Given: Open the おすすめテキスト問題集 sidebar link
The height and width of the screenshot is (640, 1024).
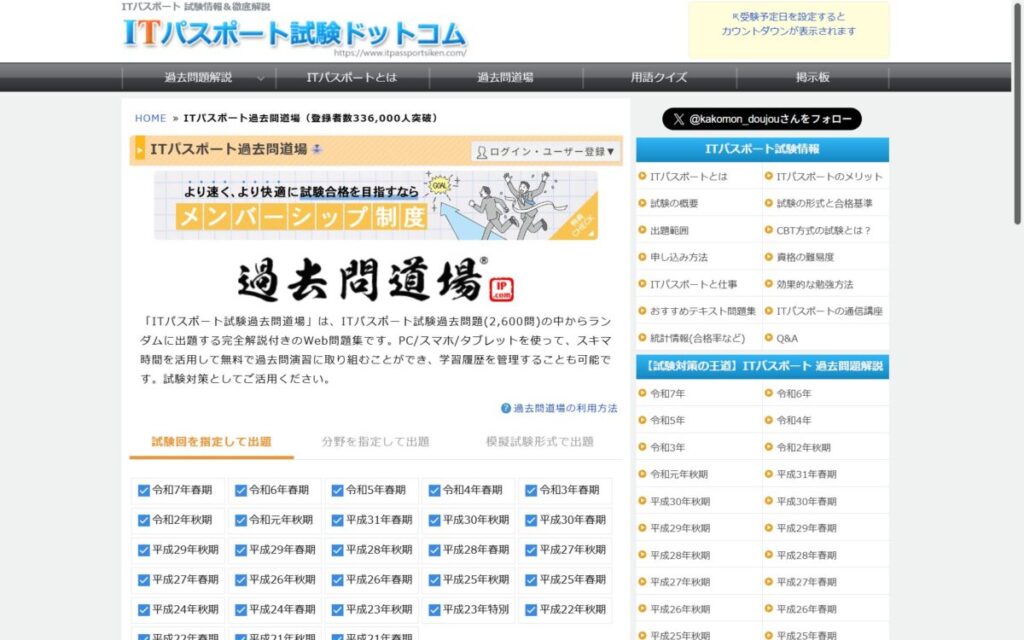Looking at the screenshot, I should click(703, 312).
